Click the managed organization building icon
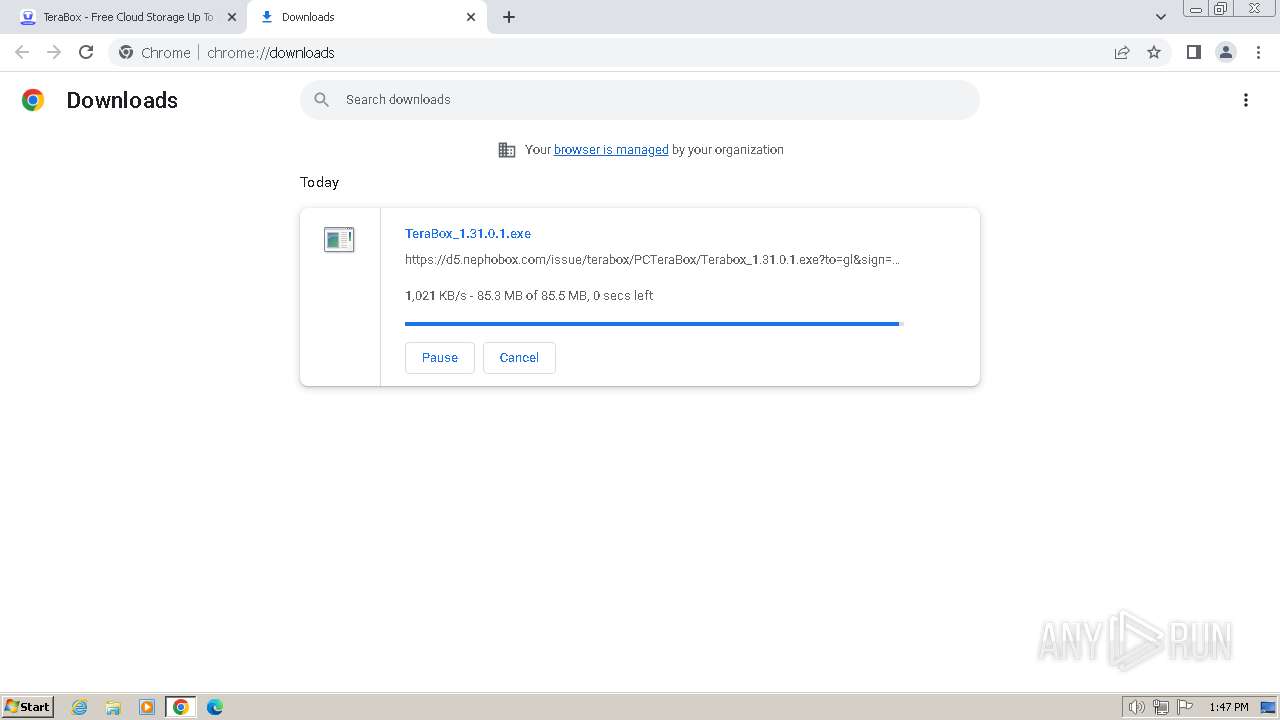The height and width of the screenshot is (720, 1280). pyautogui.click(x=507, y=150)
